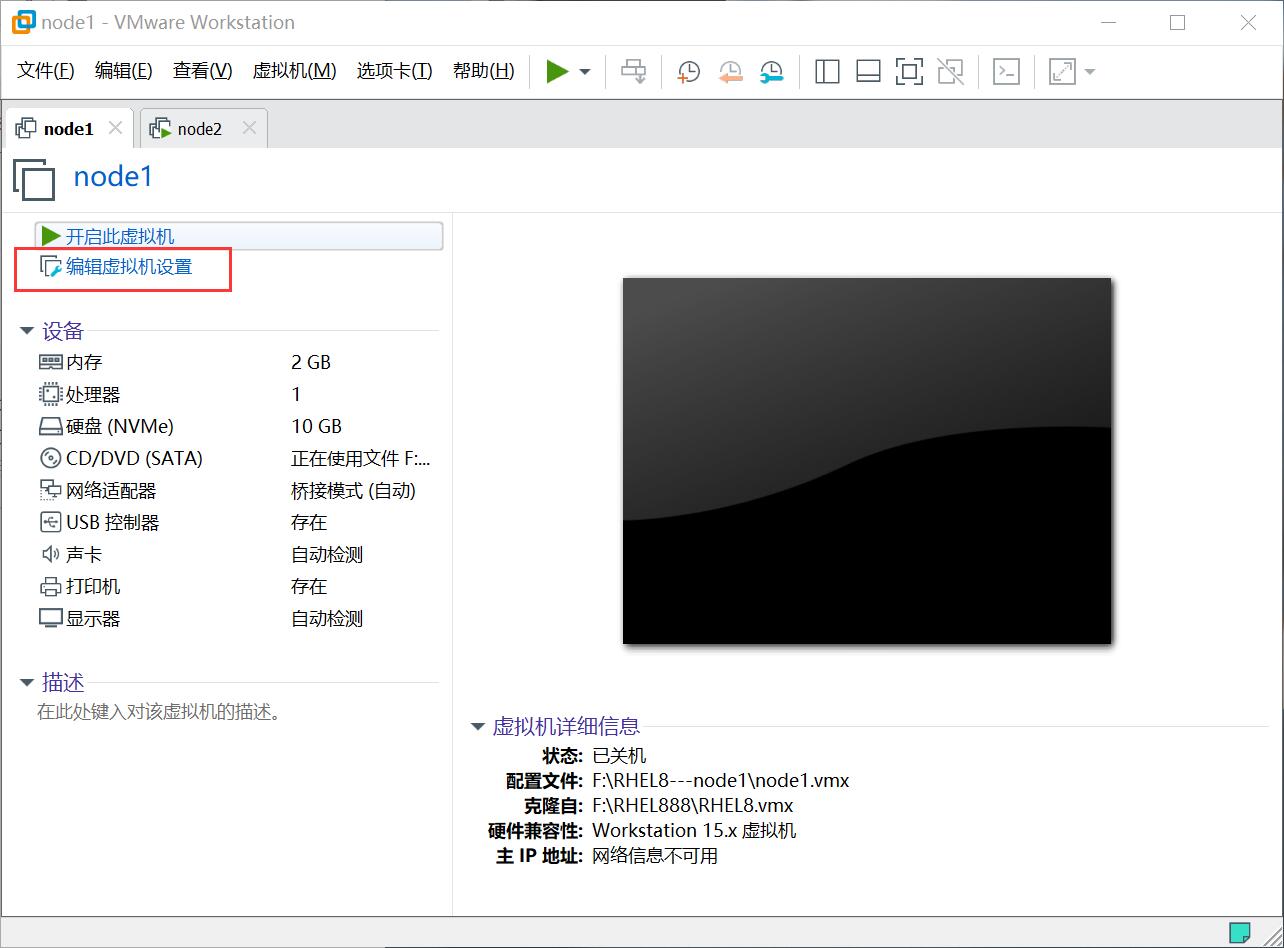This screenshot has width=1284, height=948.
Task: Open the 选项卡(T) menu
Action: (x=394, y=71)
